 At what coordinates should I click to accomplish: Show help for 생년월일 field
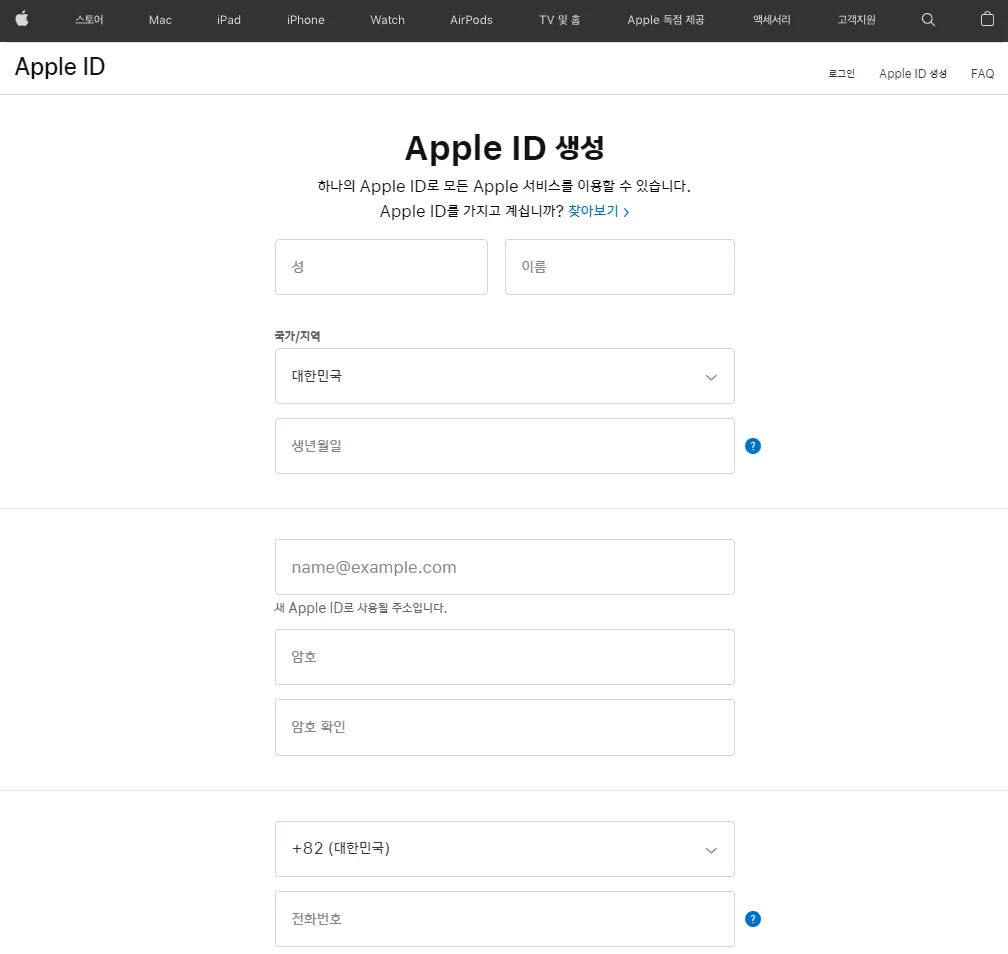[752, 446]
